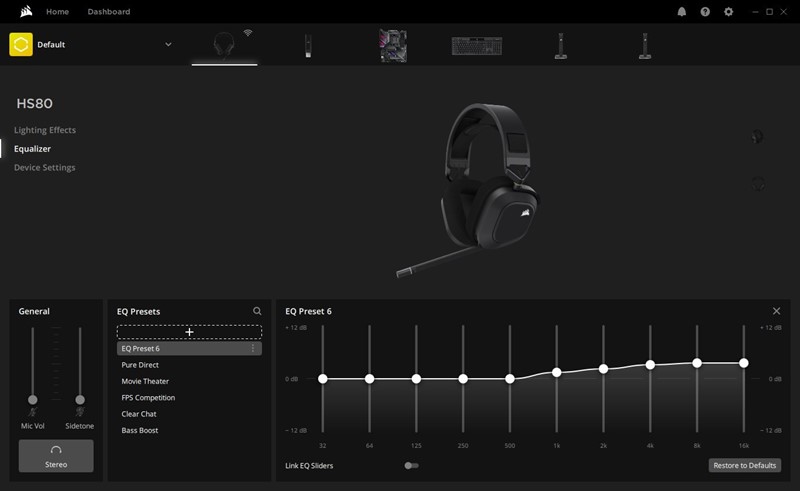Open Device Settings in the sidebar
800x491 pixels.
point(44,168)
